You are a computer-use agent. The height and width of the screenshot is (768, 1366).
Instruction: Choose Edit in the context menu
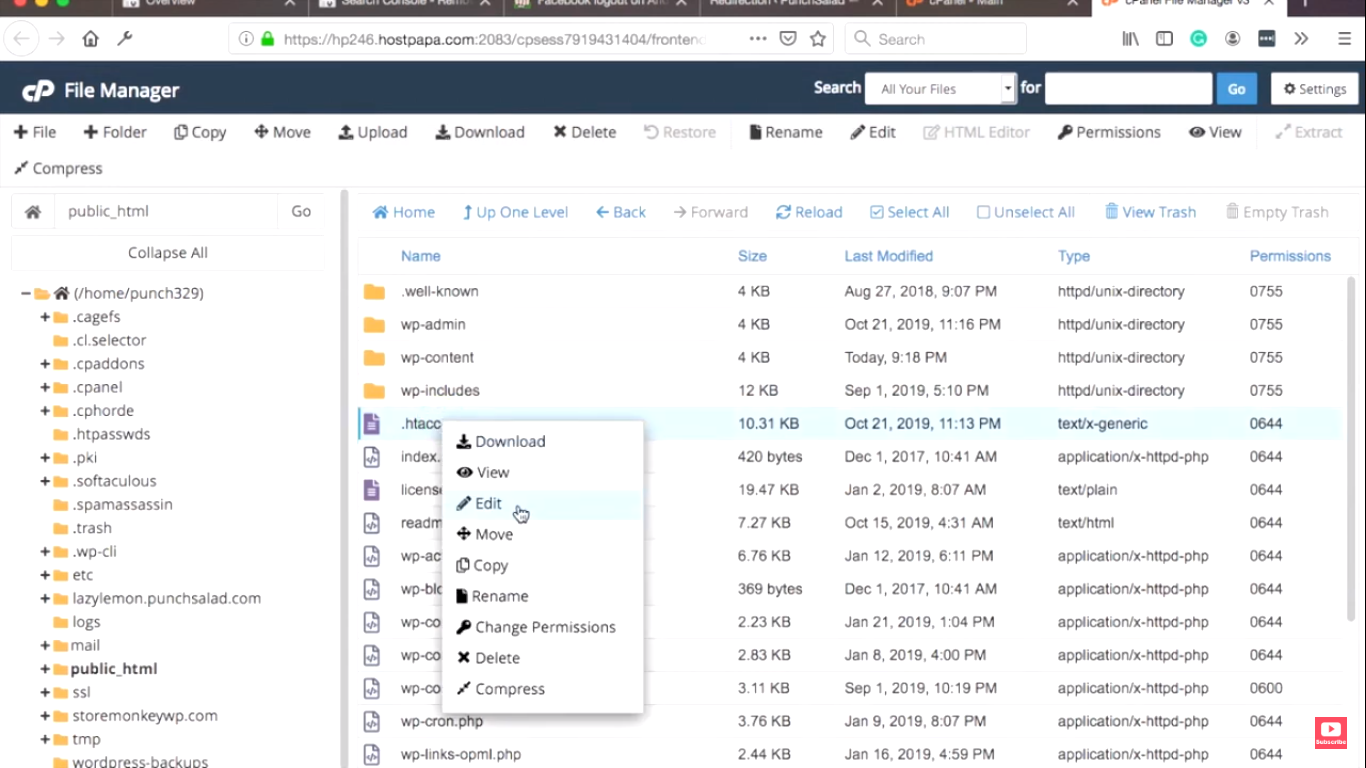point(542,504)
